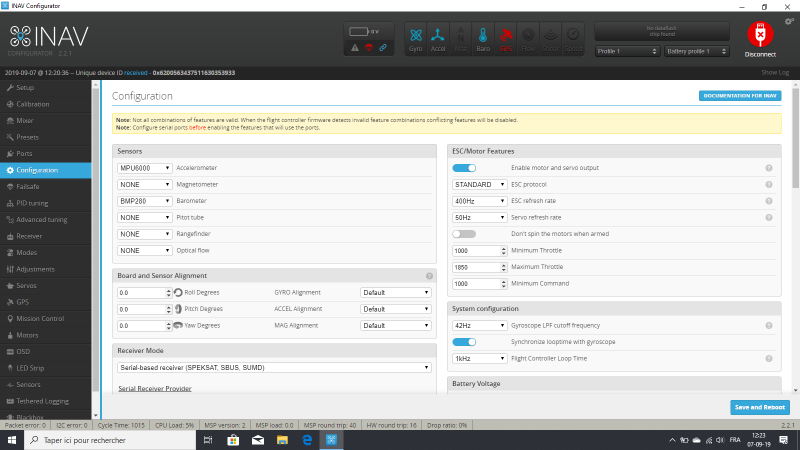Viewport: 800px width, 450px height.
Task: Enable Don't spin the motors when armed
Action: 464,233
